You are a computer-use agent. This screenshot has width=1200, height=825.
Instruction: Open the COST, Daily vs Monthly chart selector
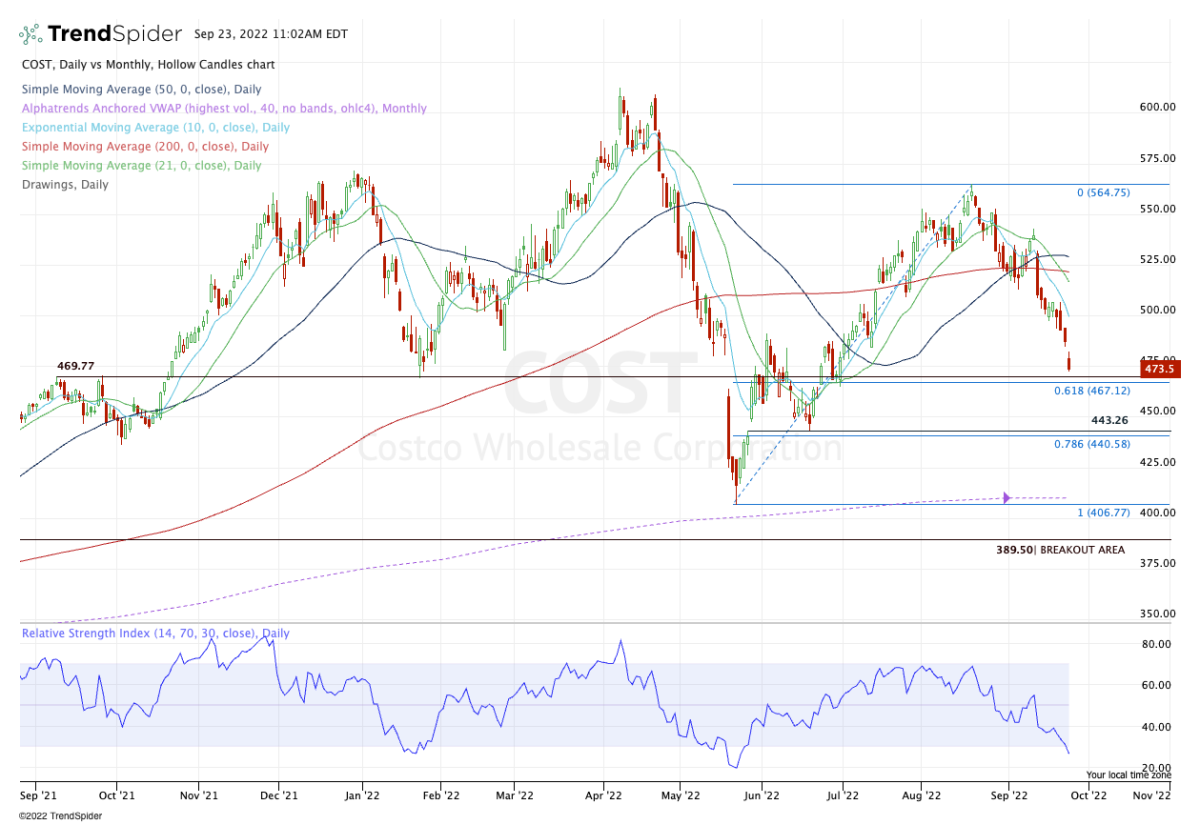coord(147,64)
